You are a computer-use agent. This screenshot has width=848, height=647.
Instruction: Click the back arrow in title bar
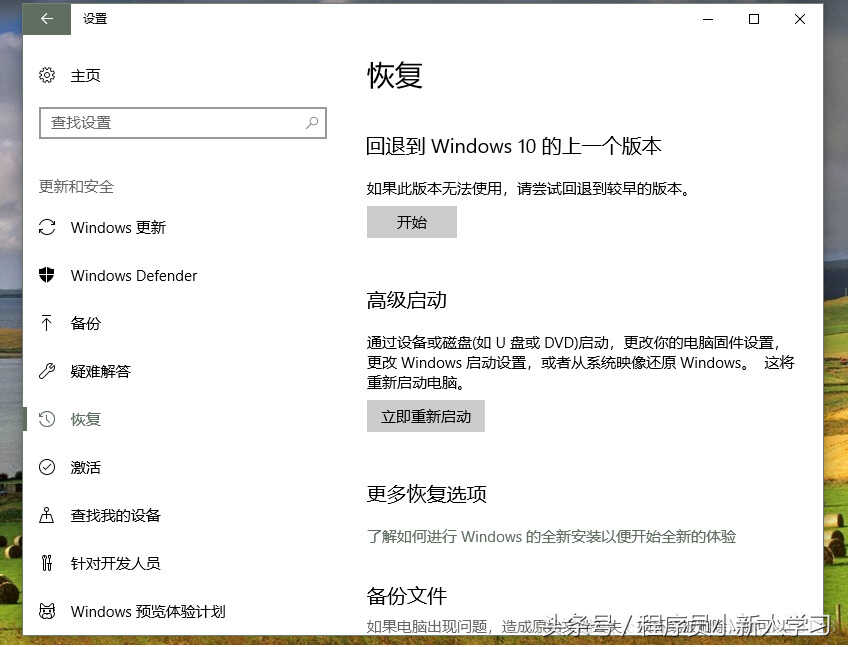(47, 19)
